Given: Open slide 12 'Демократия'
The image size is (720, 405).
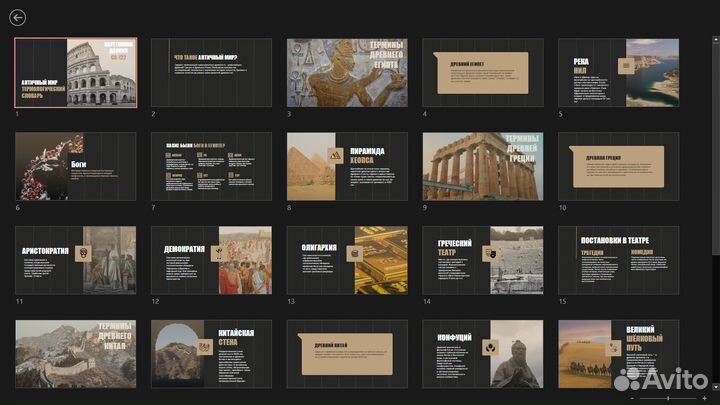Looking at the screenshot, I should (x=211, y=260).
